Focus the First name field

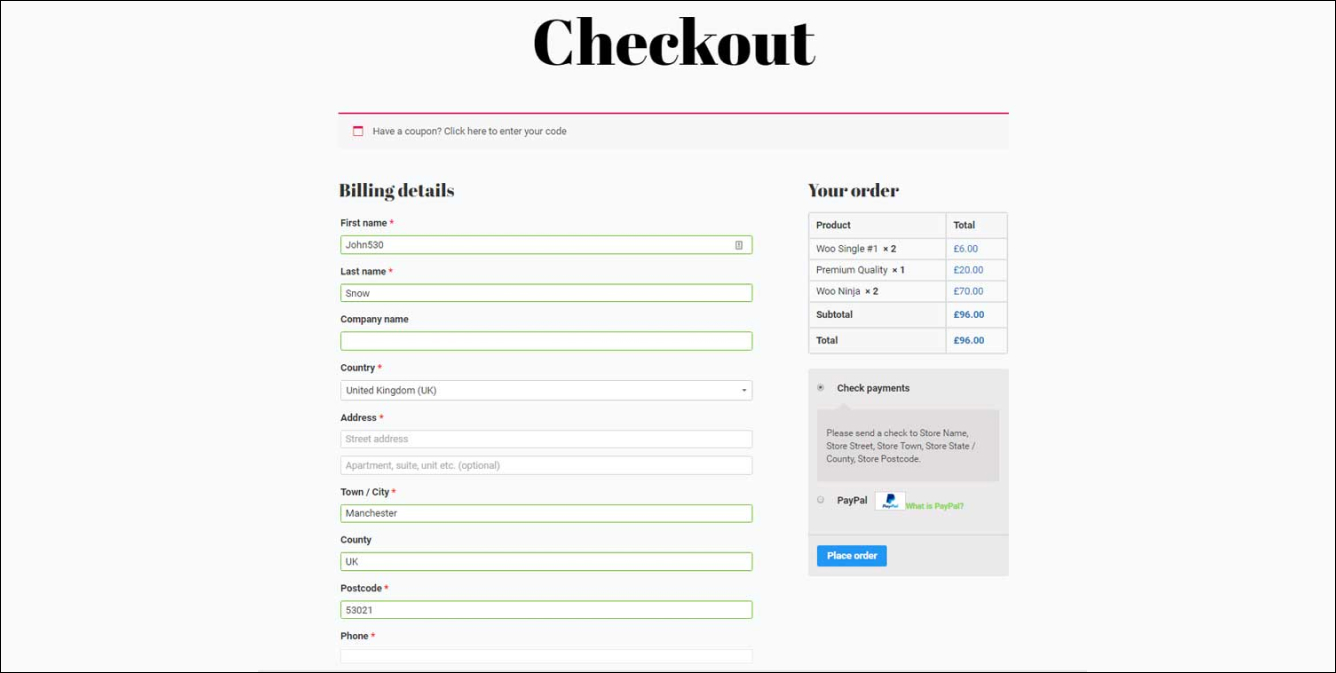(x=546, y=245)
